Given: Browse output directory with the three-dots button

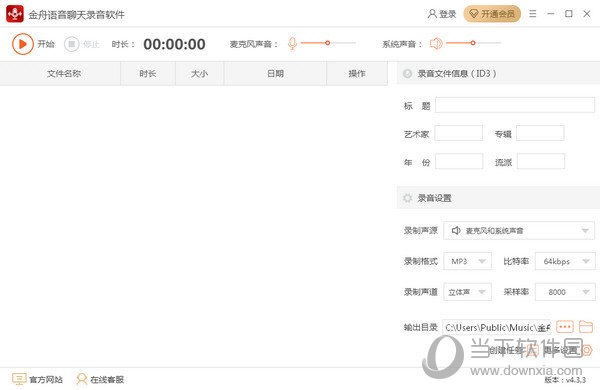Looking at the screenshot, I should coord(565,327).
